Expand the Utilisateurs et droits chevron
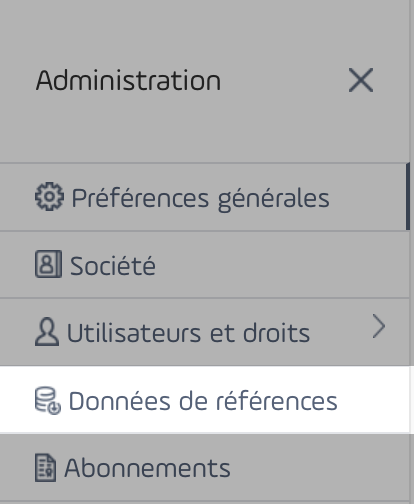The image size is (414, 504). pos(379,326)
